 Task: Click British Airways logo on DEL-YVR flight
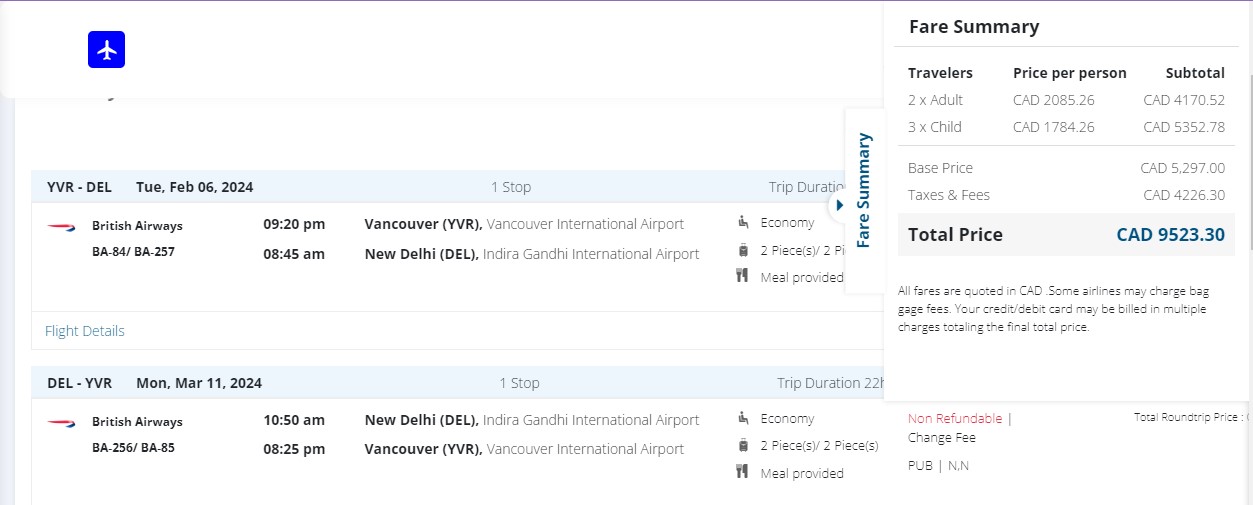(61, 423)
